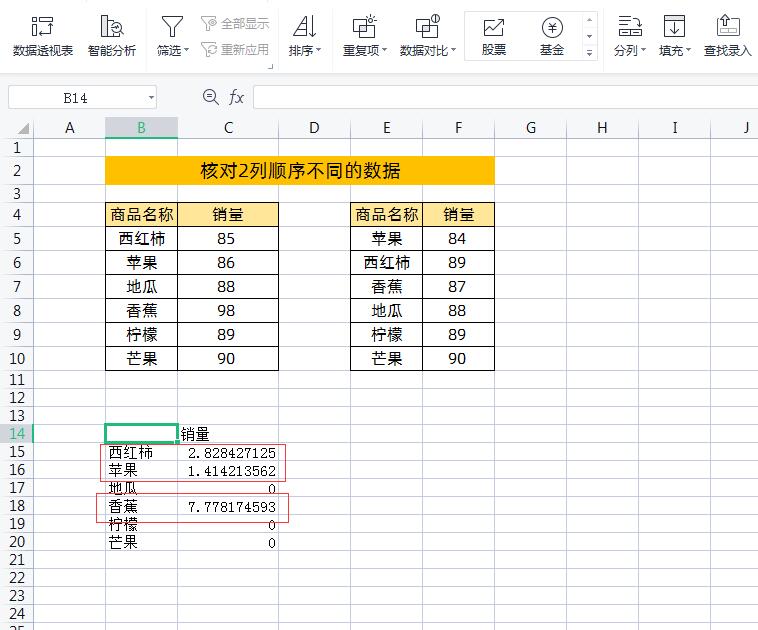Expand the 排序 dropdown arrow
758x630 pixels.
[318, 50]
